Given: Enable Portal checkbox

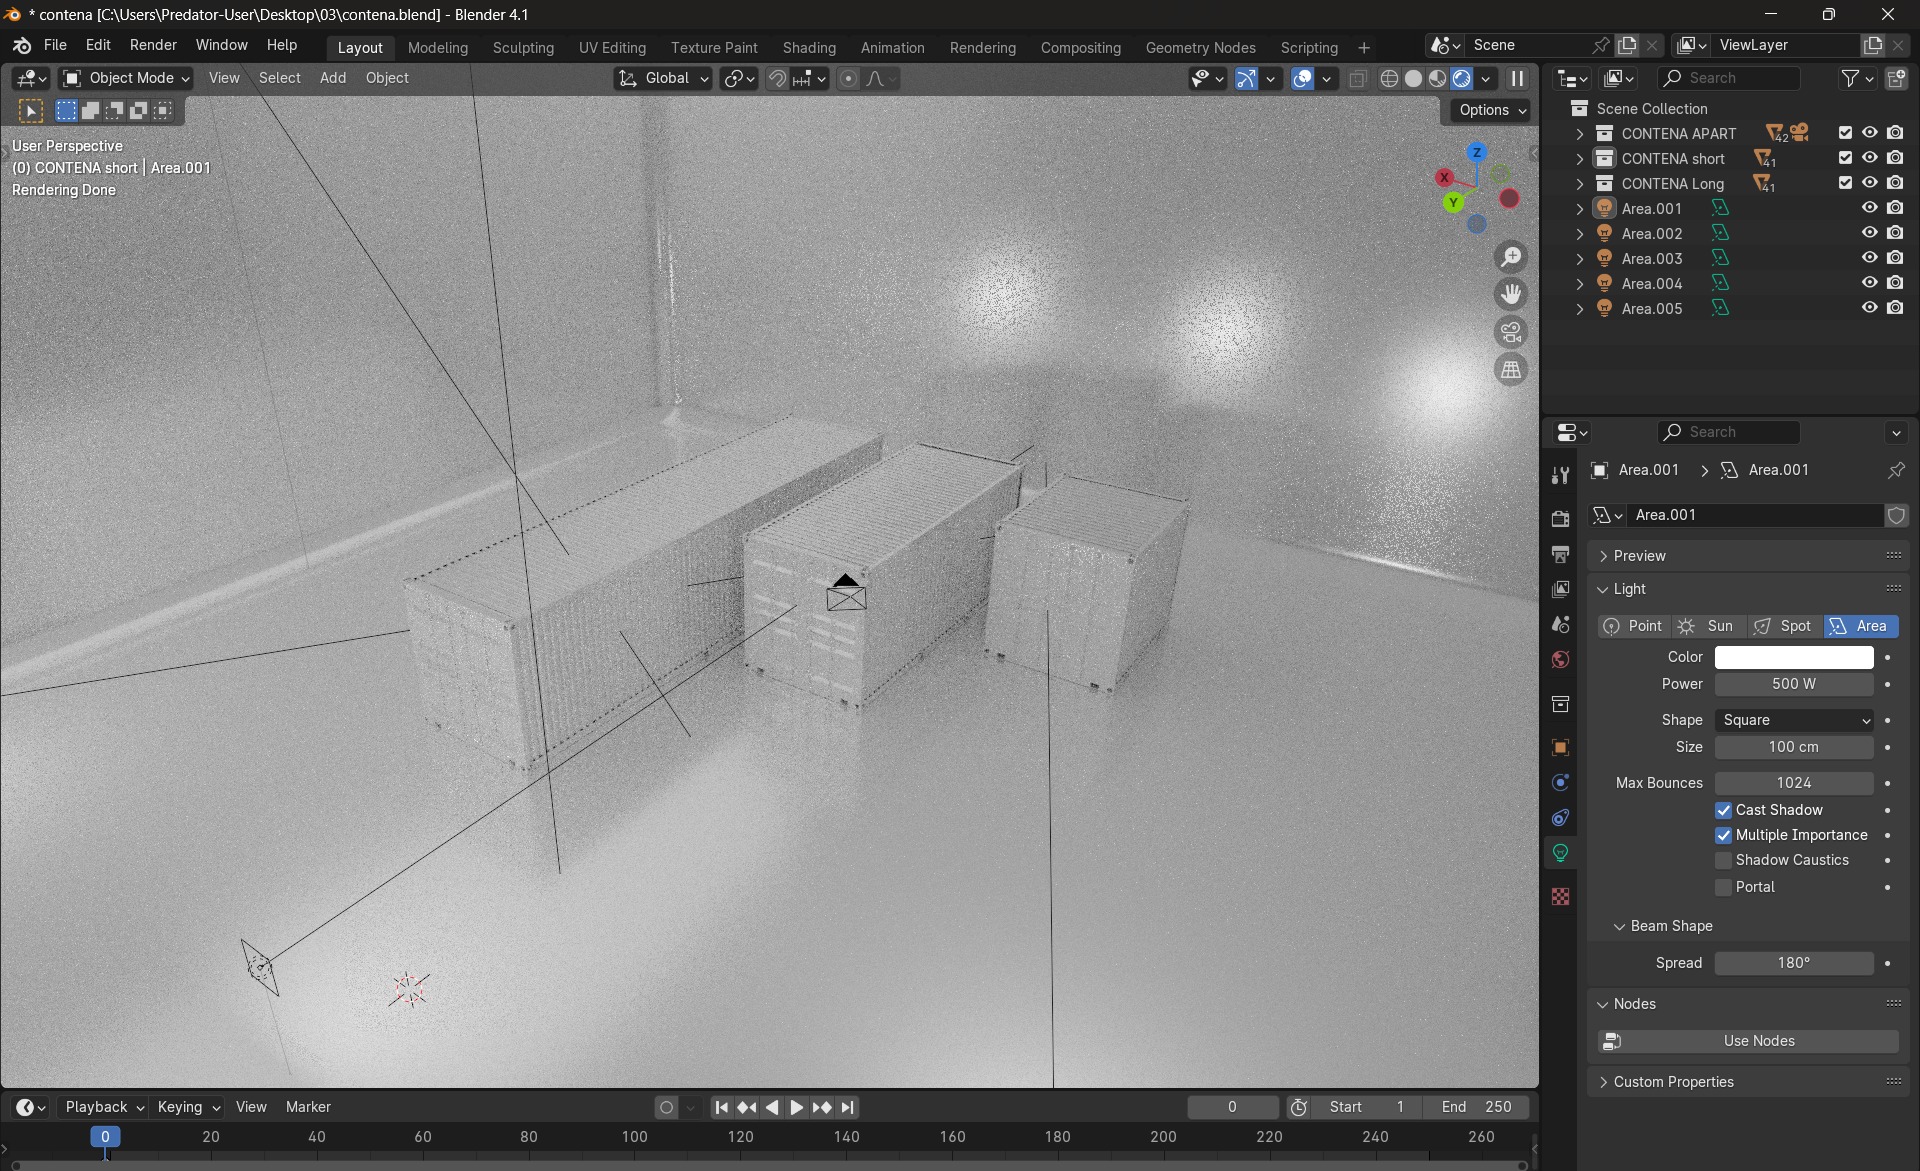Looking at the screenshot, I should coord(1723,887).
